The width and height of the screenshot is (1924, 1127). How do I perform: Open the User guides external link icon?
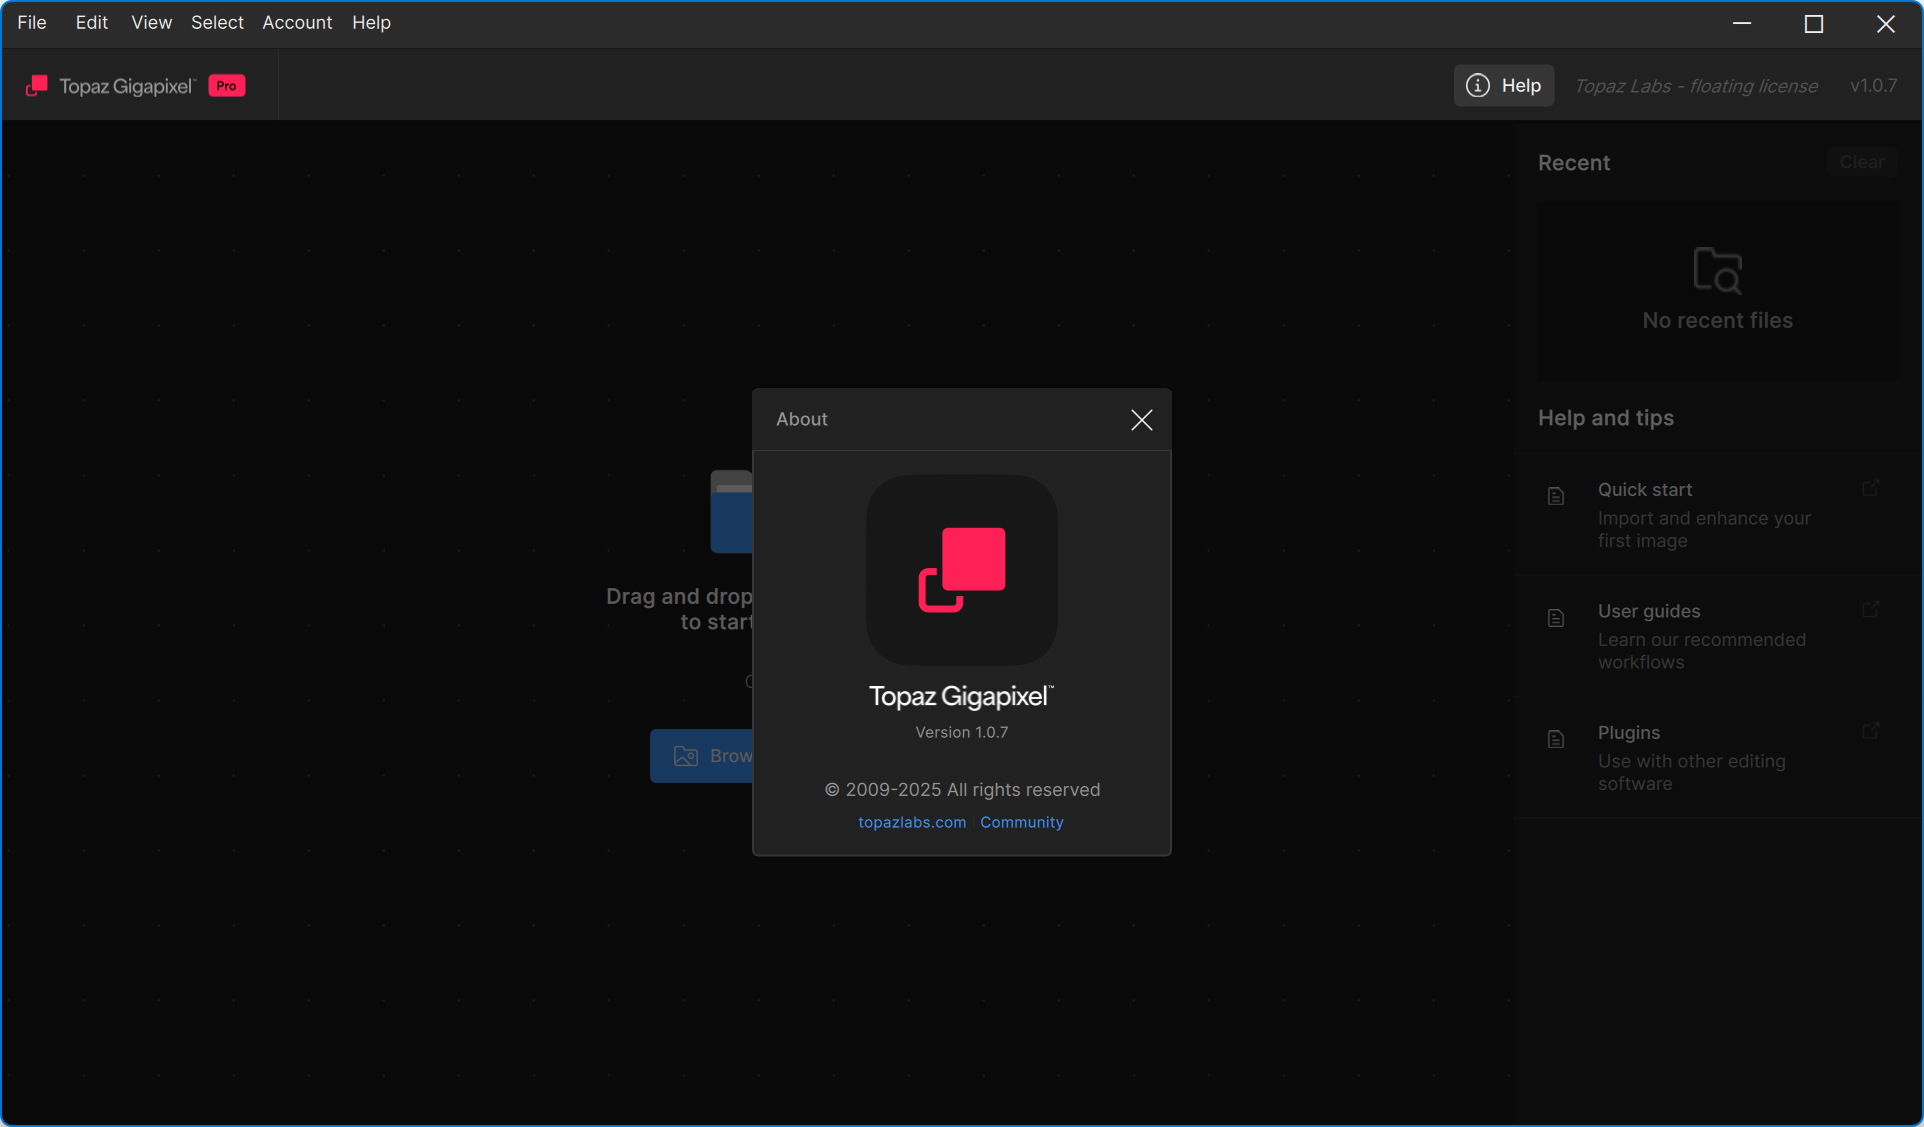coord(1870,610)
